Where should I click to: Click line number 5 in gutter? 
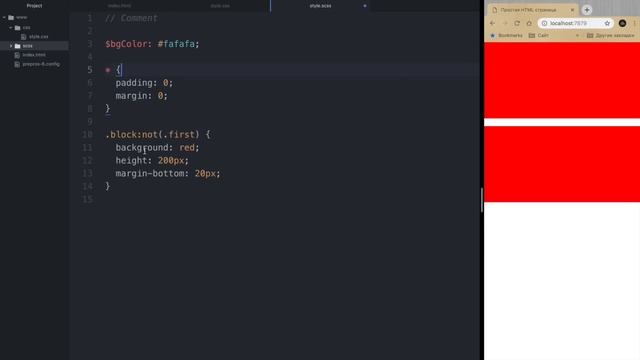(90, 70)
